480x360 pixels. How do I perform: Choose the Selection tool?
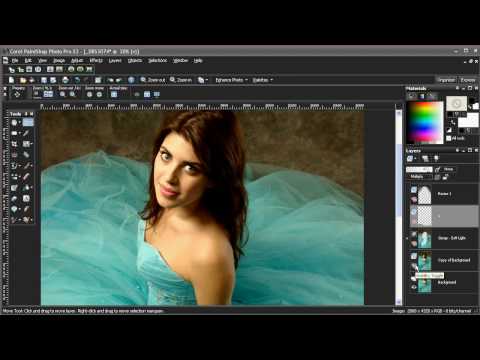click(15, 133)
